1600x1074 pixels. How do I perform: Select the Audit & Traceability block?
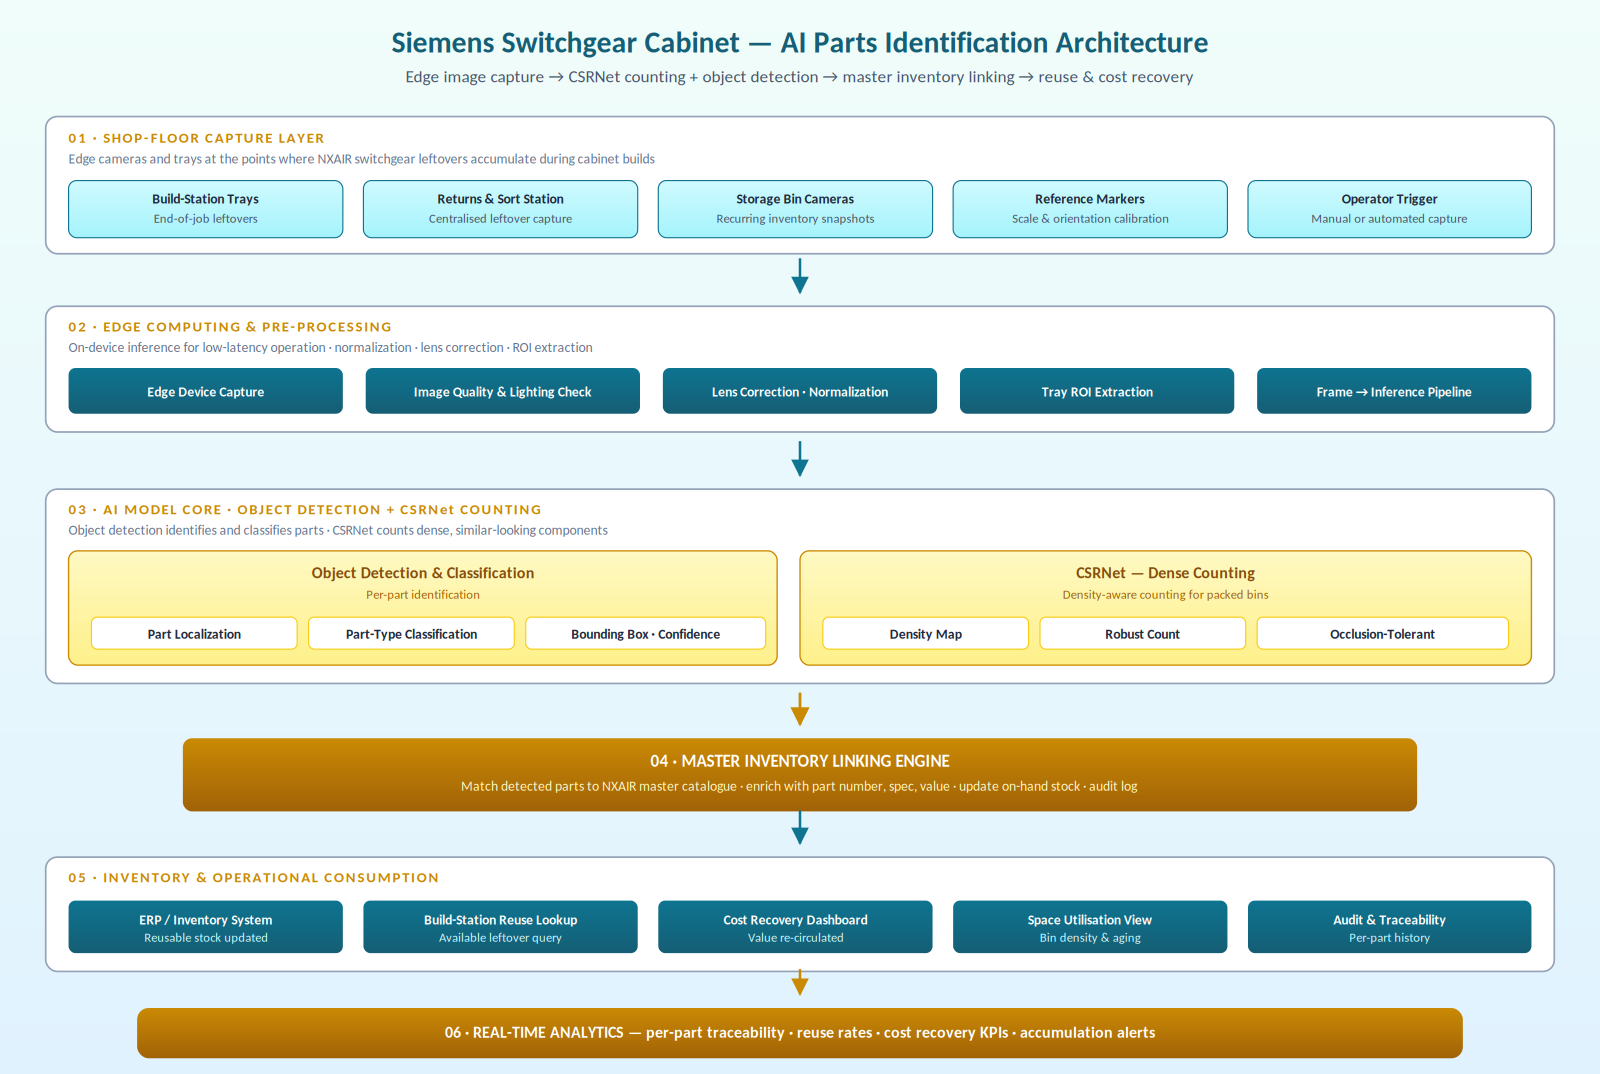(1389, 927)
